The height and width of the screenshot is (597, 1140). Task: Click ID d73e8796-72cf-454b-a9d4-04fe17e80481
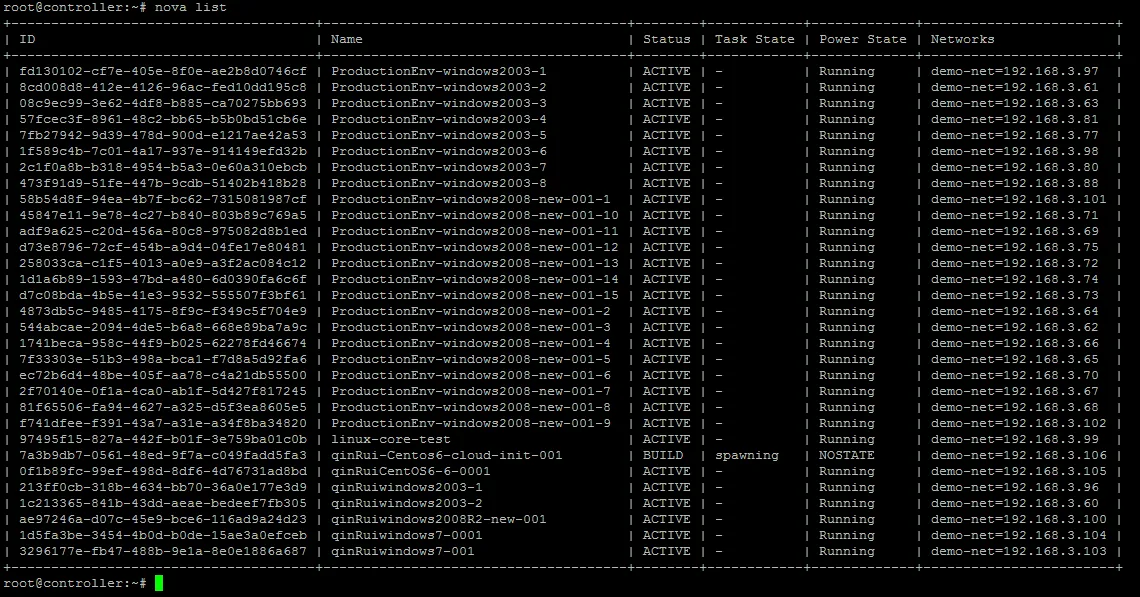click(163, 247)
